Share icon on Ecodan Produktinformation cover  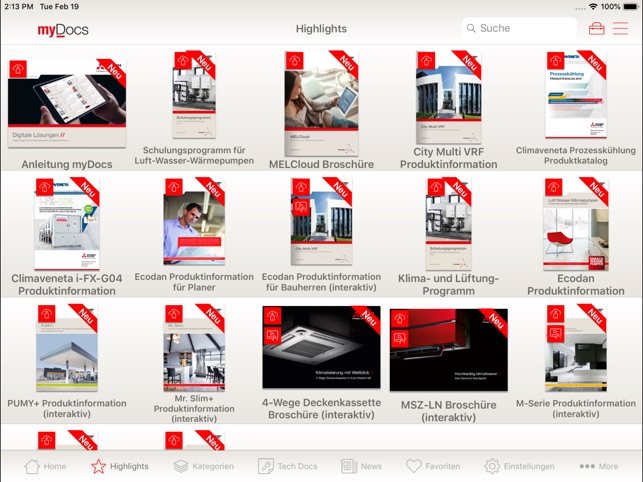click(x=554, y=187)
